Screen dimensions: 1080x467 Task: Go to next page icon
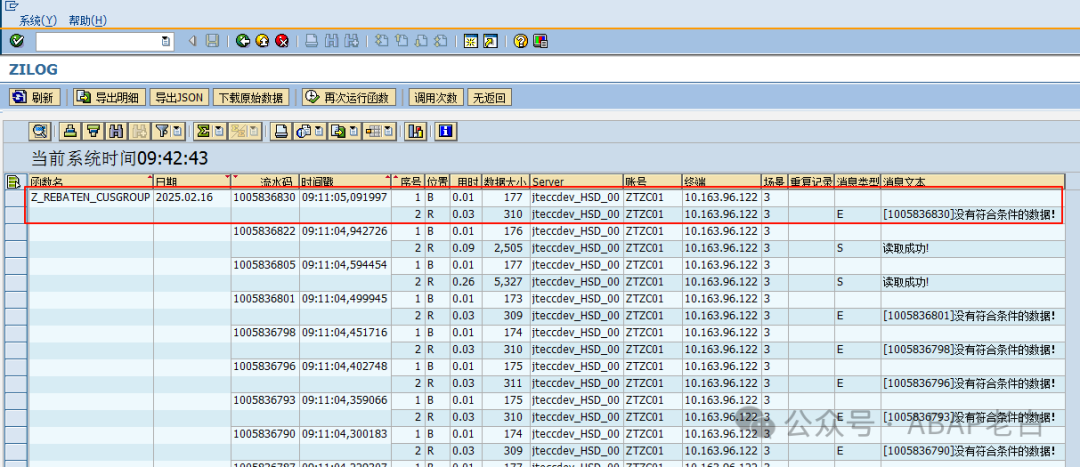click(422, 41)
